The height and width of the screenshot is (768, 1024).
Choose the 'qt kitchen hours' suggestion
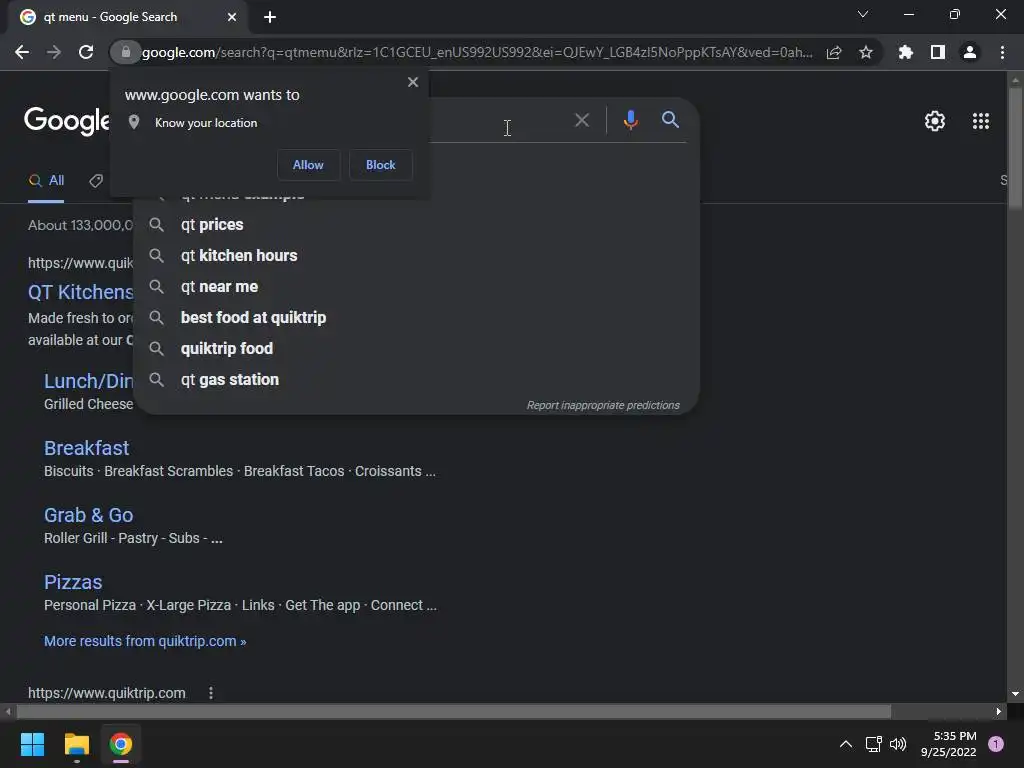416,255
